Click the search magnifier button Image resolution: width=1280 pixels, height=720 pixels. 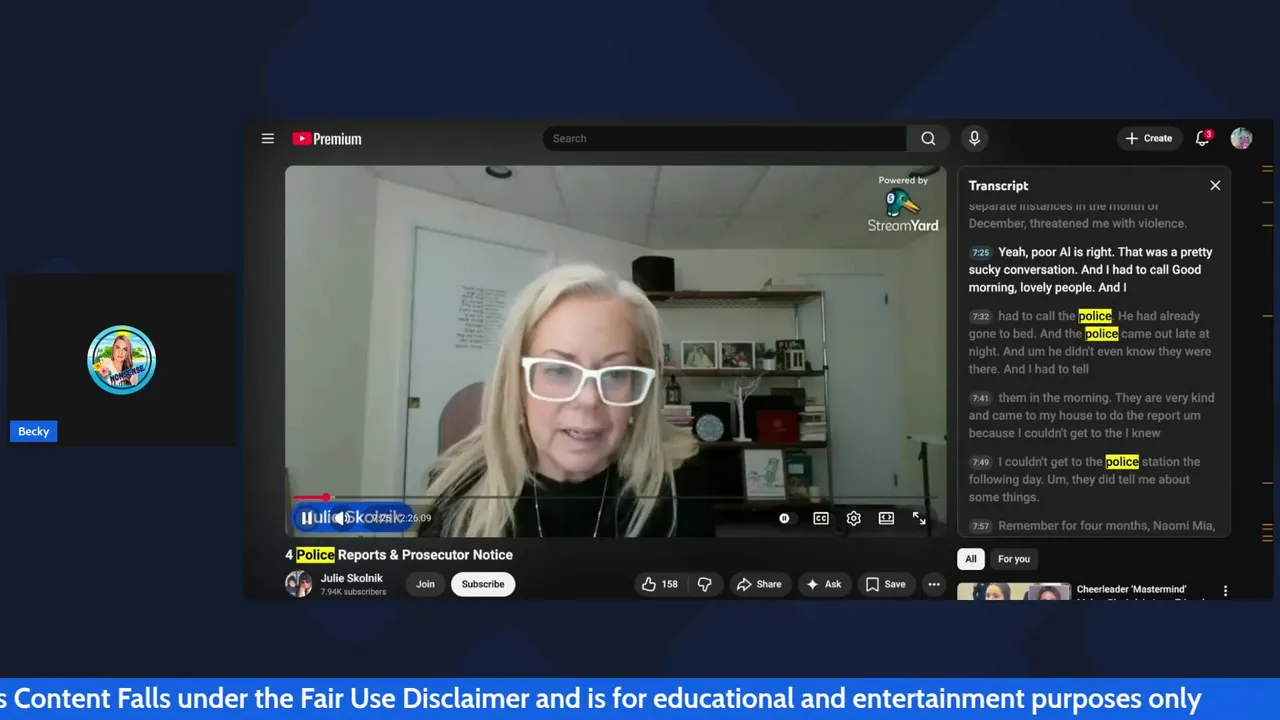[x=928, y=139]
